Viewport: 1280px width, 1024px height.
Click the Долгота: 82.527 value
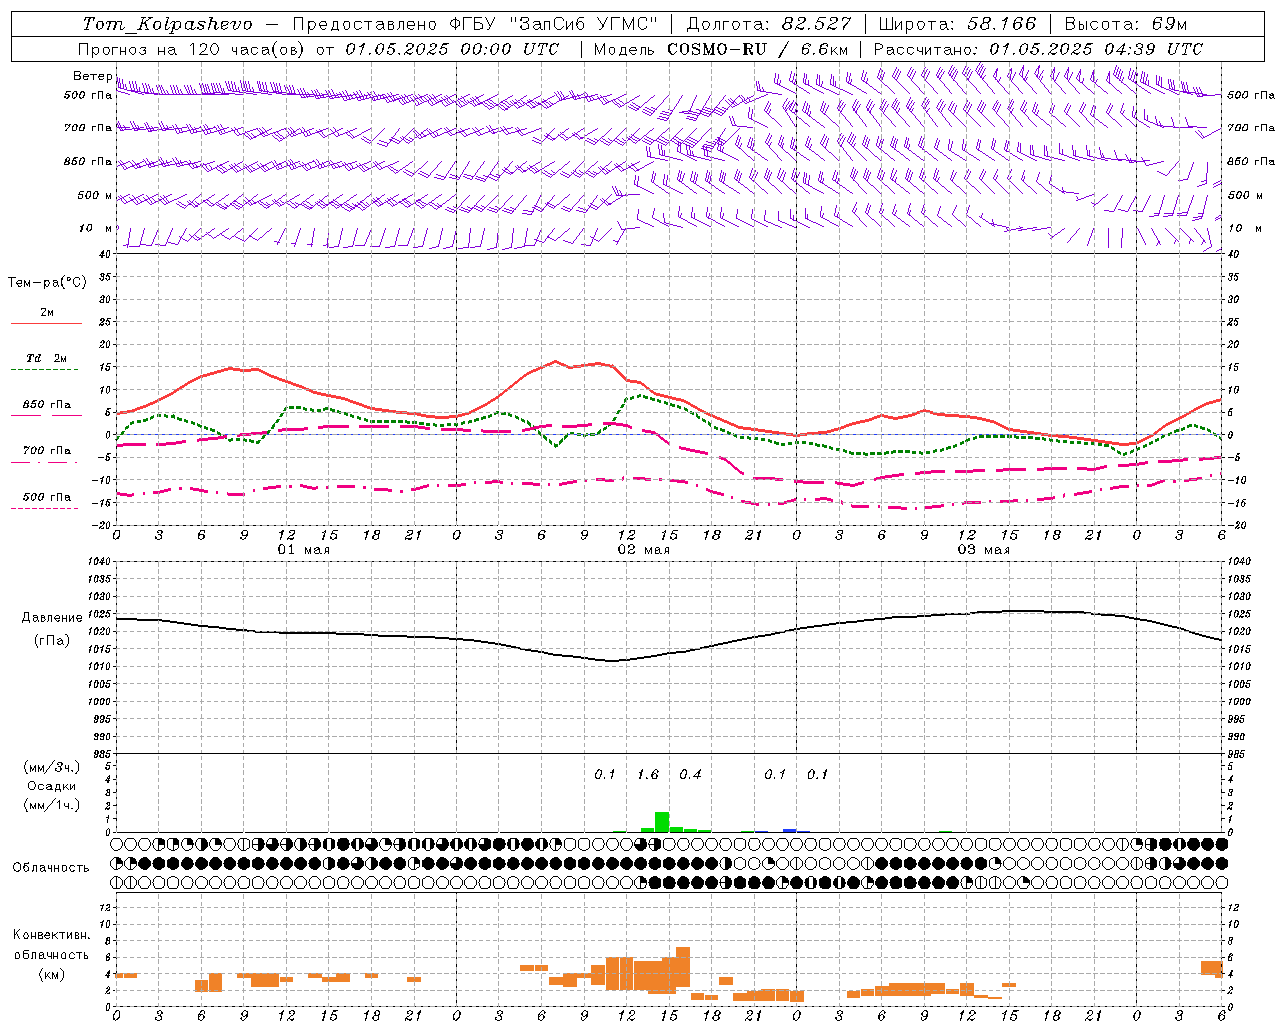pos(768,24)
